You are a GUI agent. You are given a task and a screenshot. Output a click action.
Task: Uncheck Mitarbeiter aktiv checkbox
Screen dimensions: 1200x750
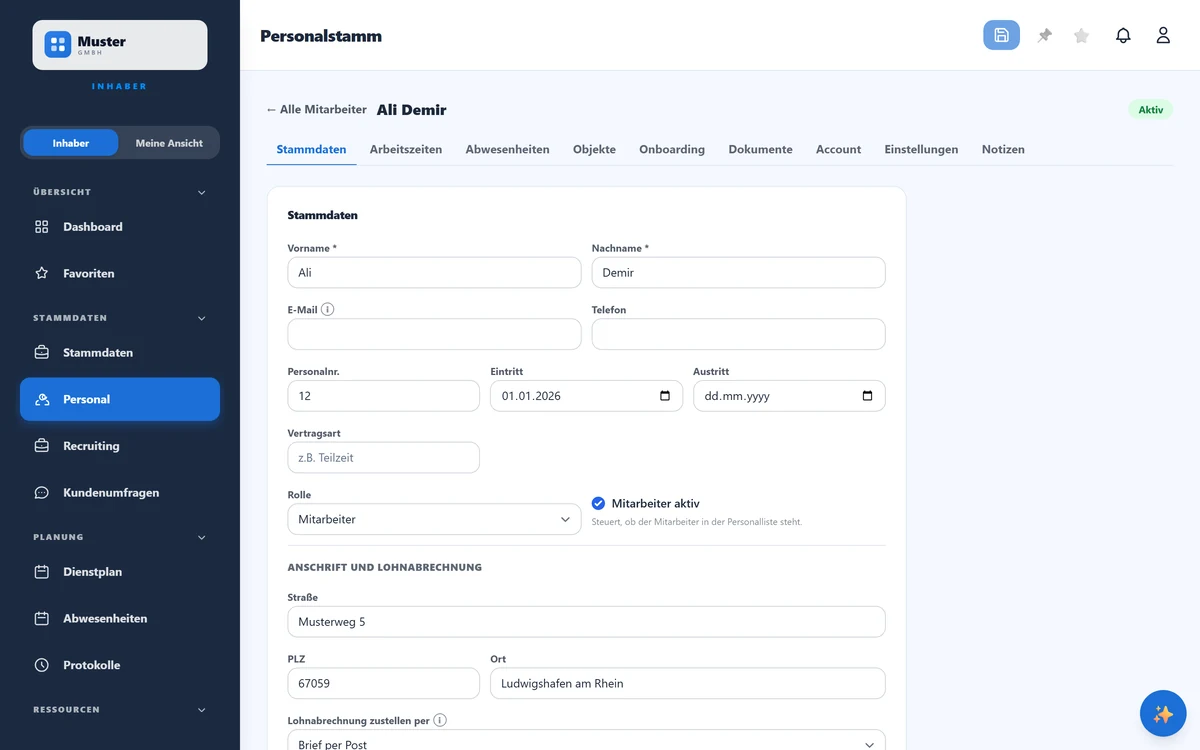click(x=598, y=503)
